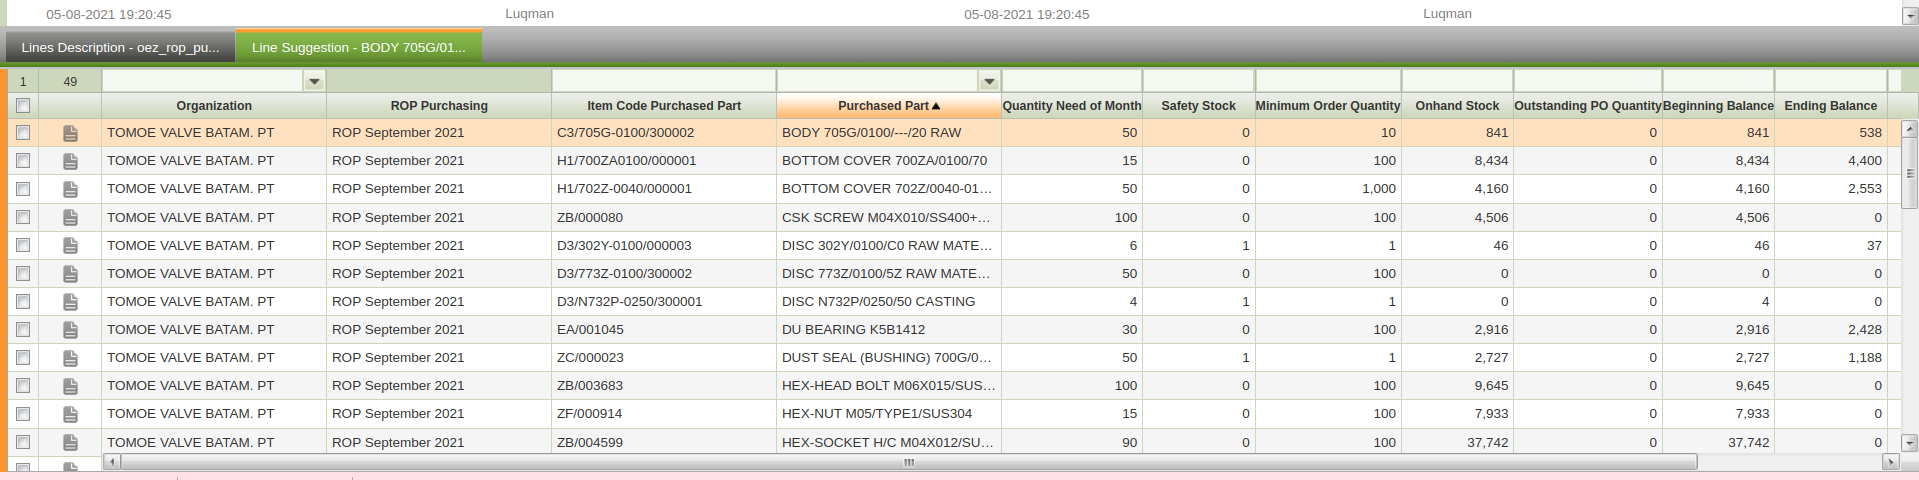Expand the Purchased Part filter dropdown
This screenshot has width=1919, height=480.
989,82
